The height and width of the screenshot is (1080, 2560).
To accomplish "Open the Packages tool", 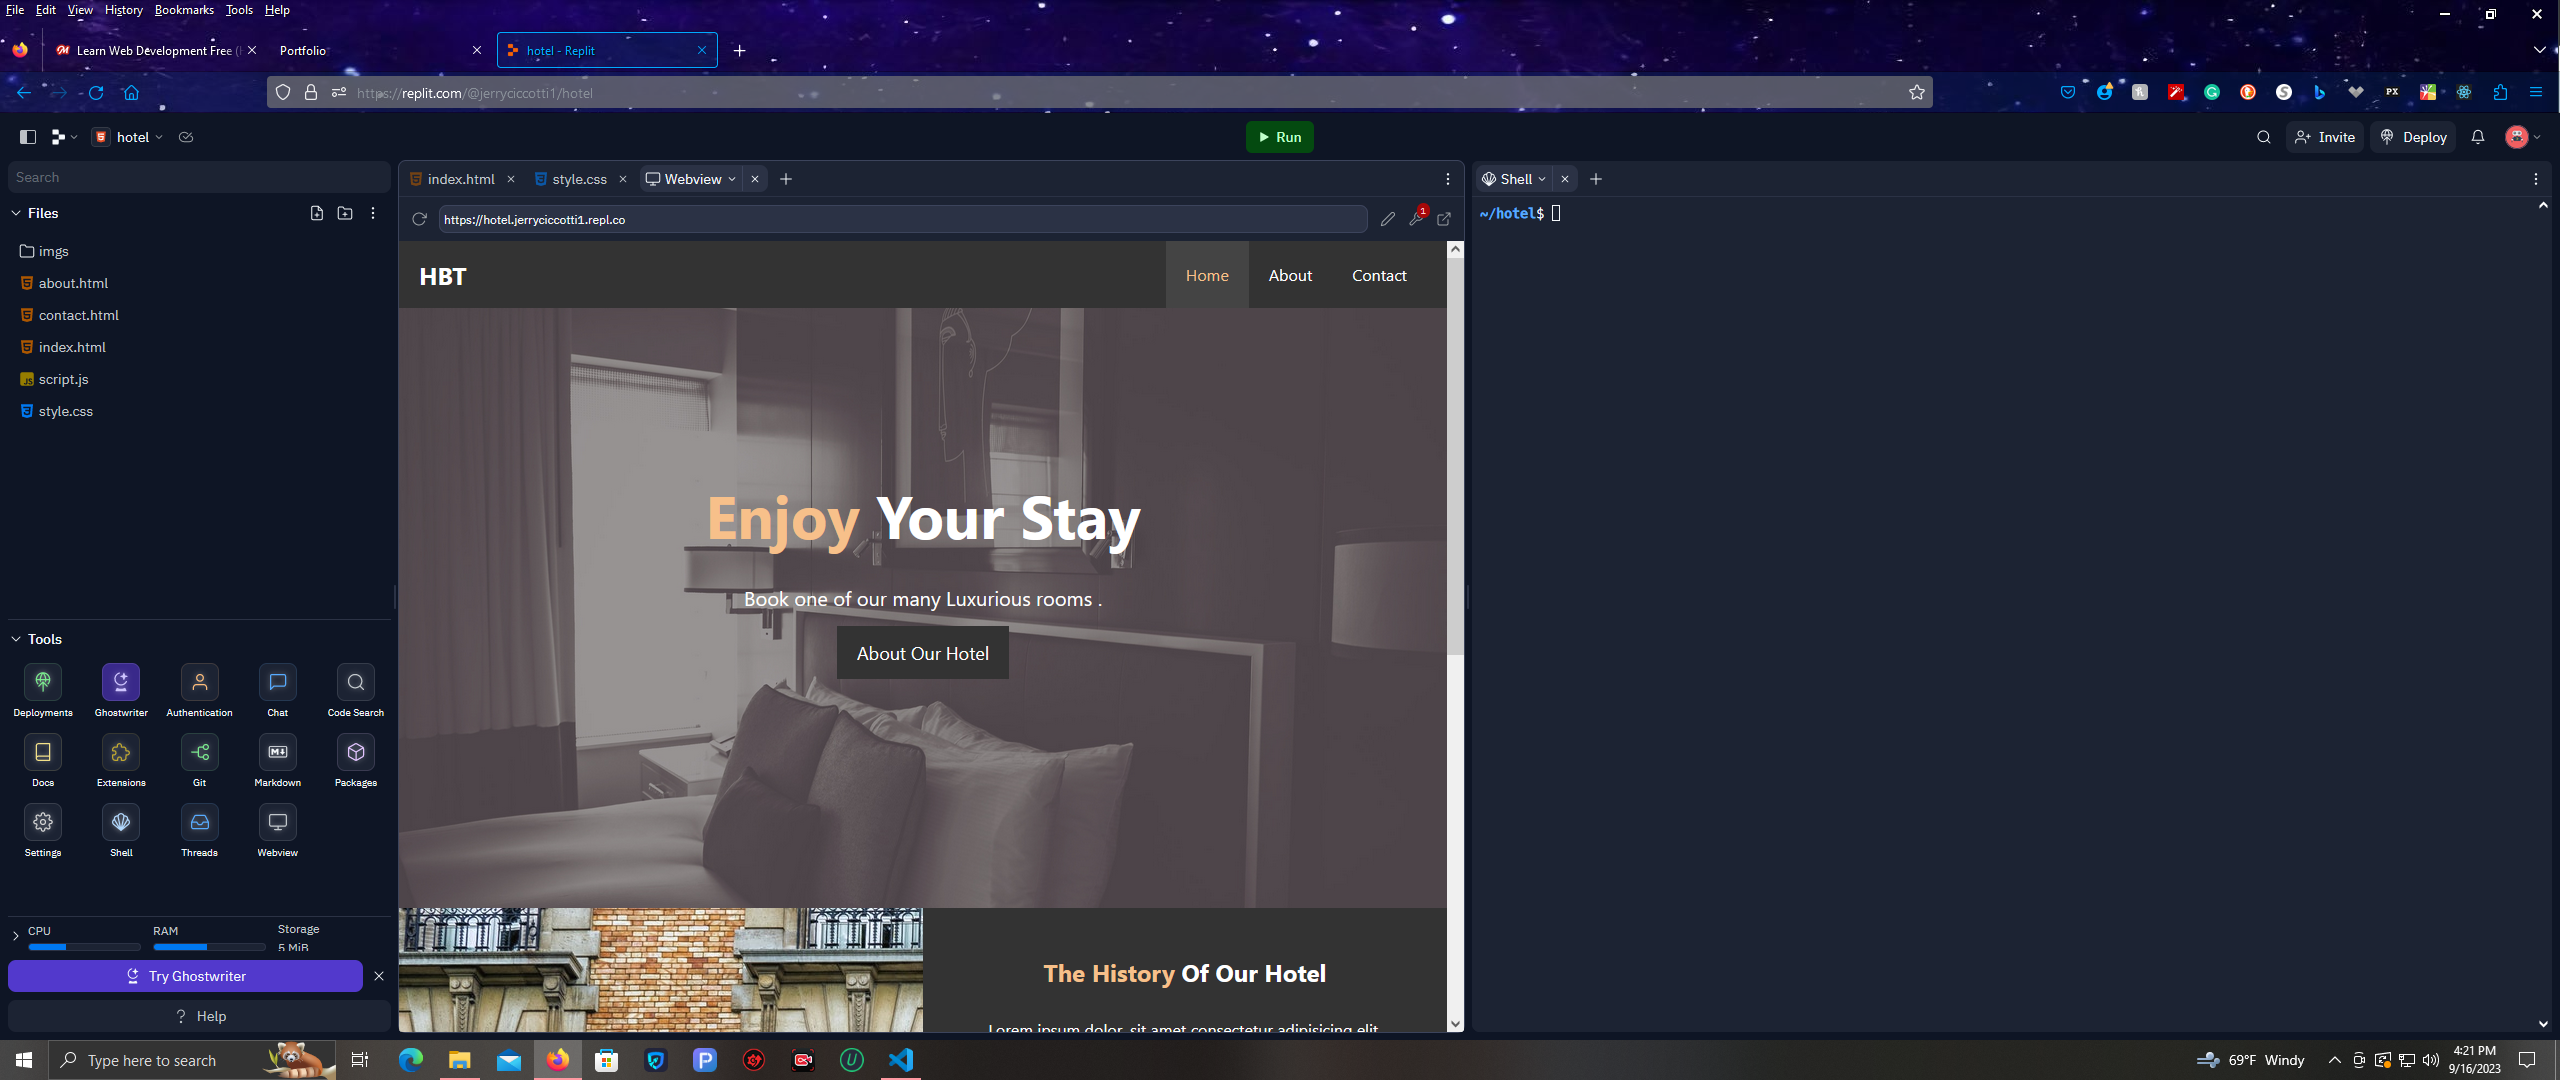I will click(355, 752).
